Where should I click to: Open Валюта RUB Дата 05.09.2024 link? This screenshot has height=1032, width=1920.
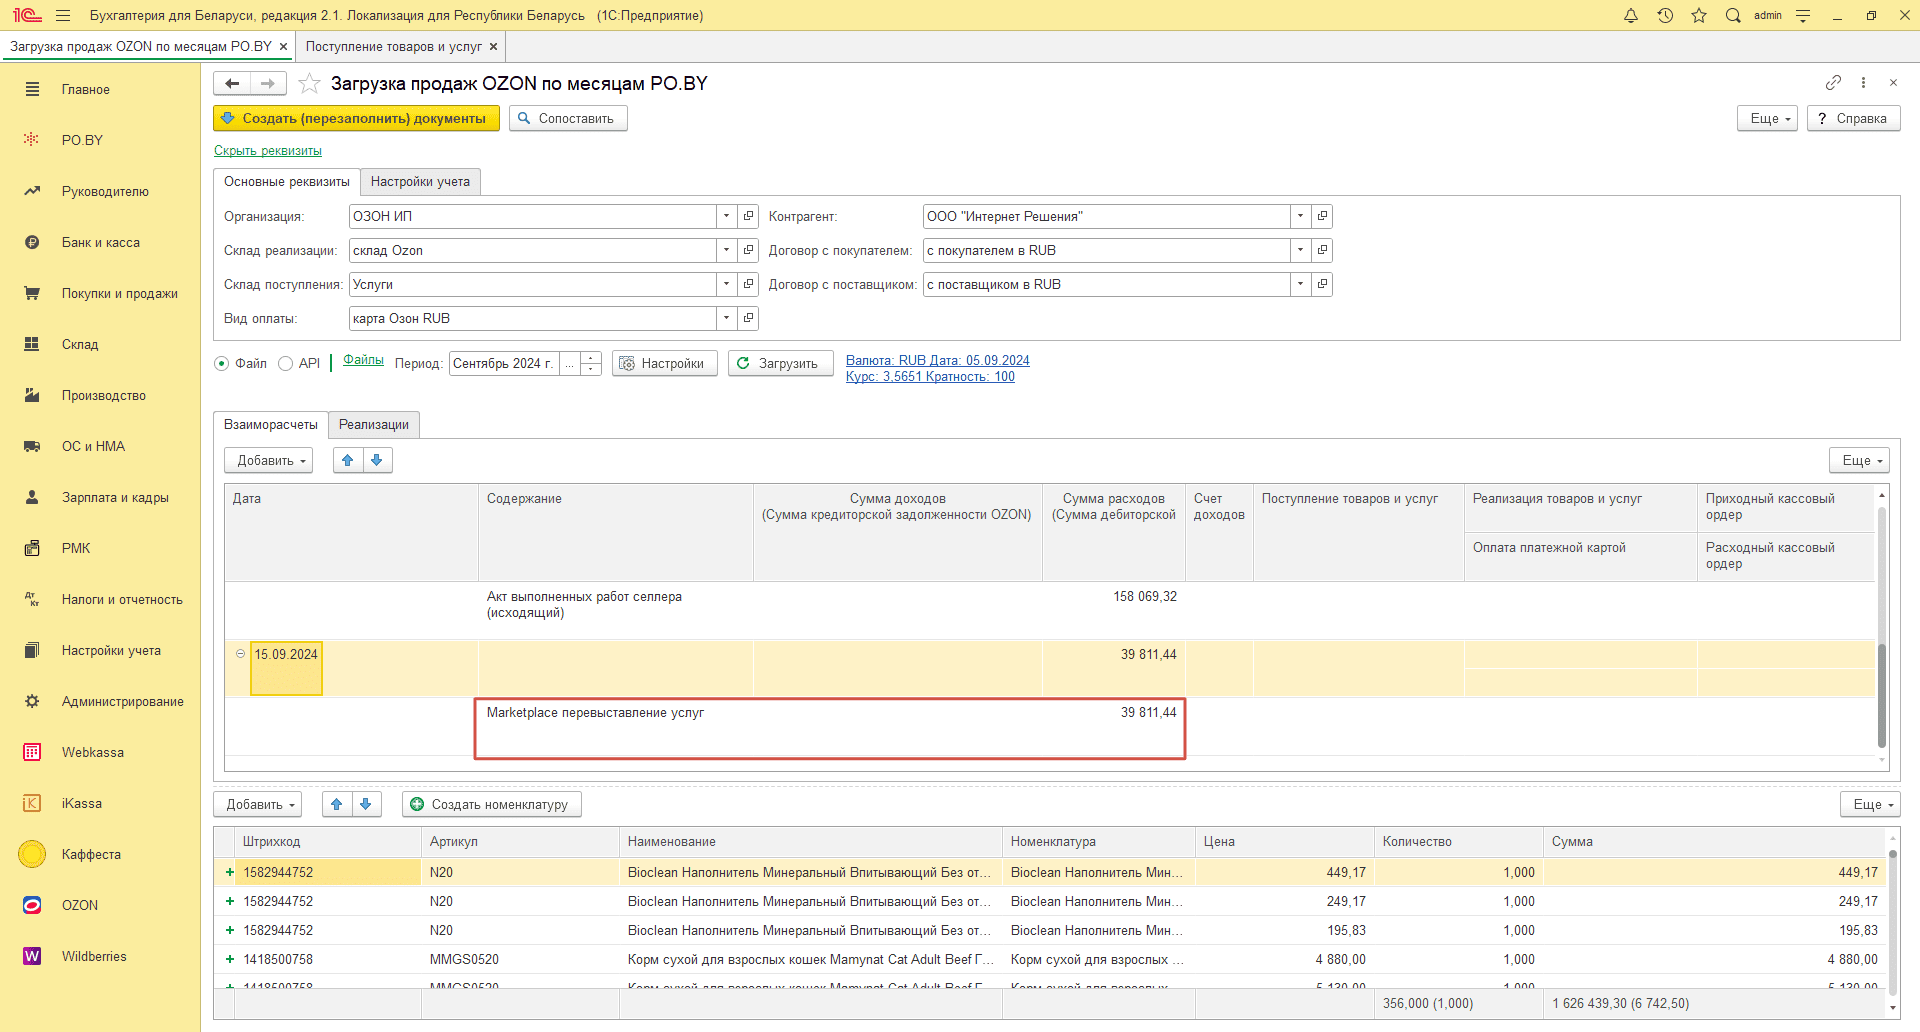tap(937, 360)
